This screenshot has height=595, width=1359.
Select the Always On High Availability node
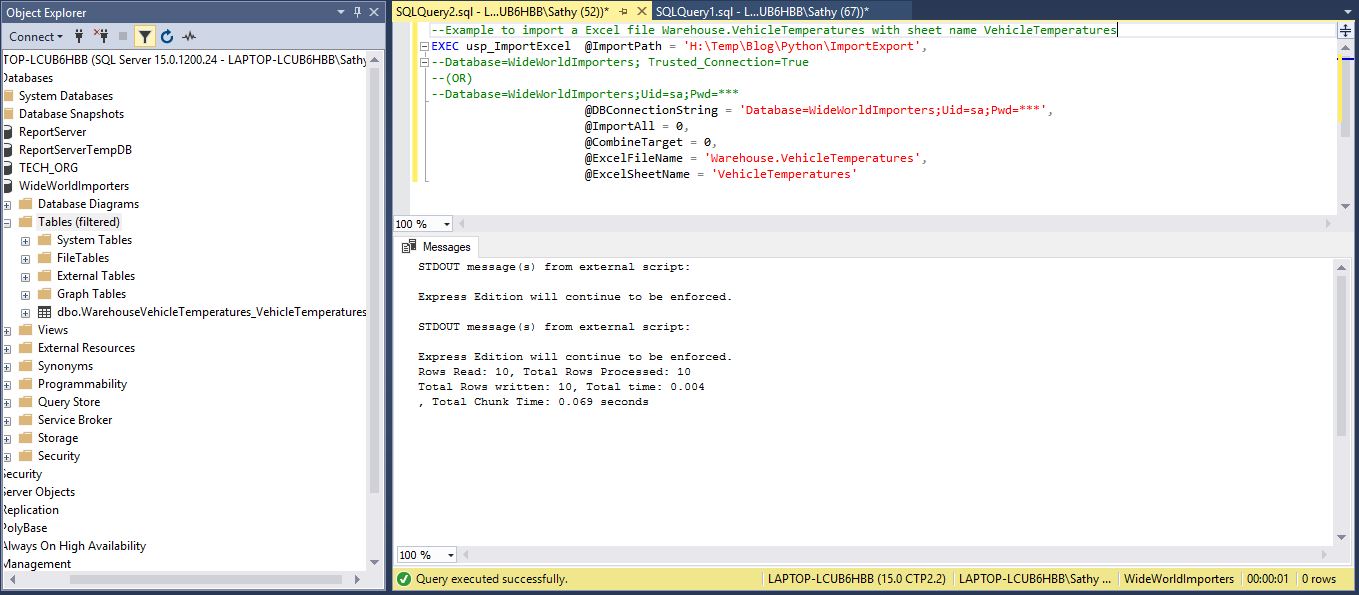coord(73,546)
